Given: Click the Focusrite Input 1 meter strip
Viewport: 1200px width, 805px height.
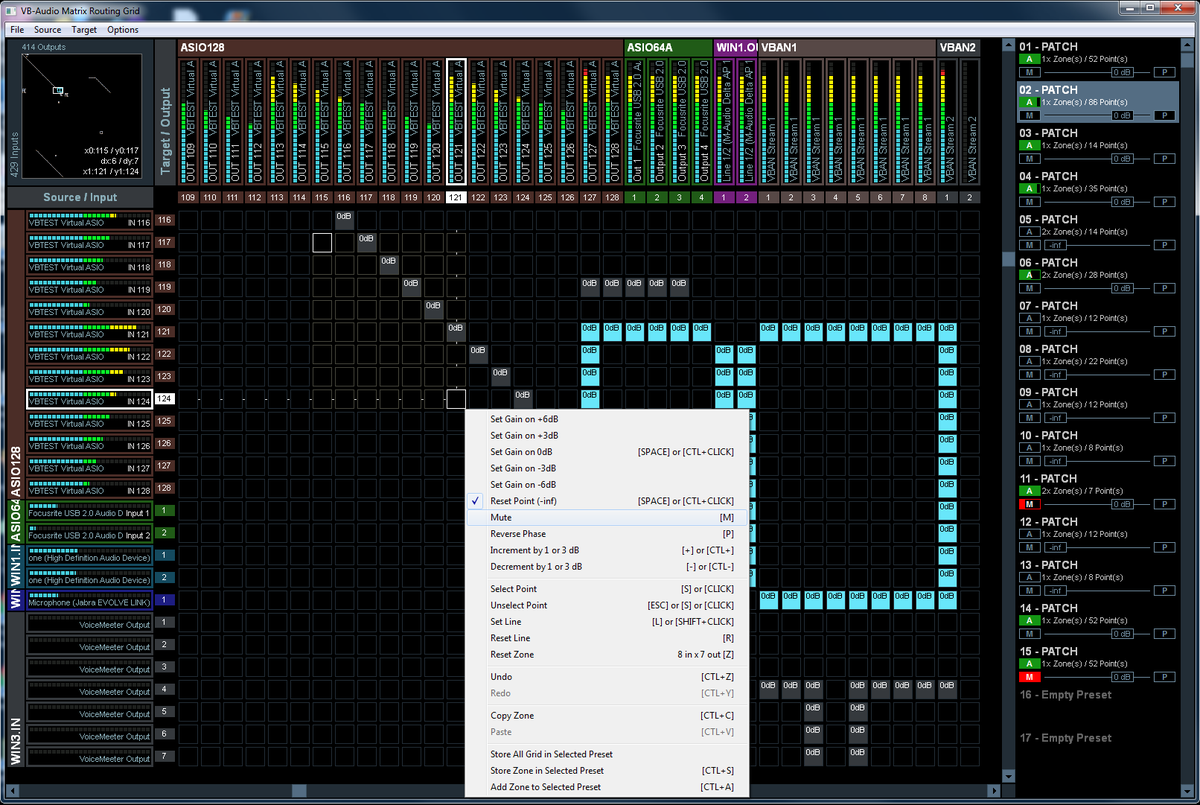Looking at the screenshot, I should [x=89, y=512].
